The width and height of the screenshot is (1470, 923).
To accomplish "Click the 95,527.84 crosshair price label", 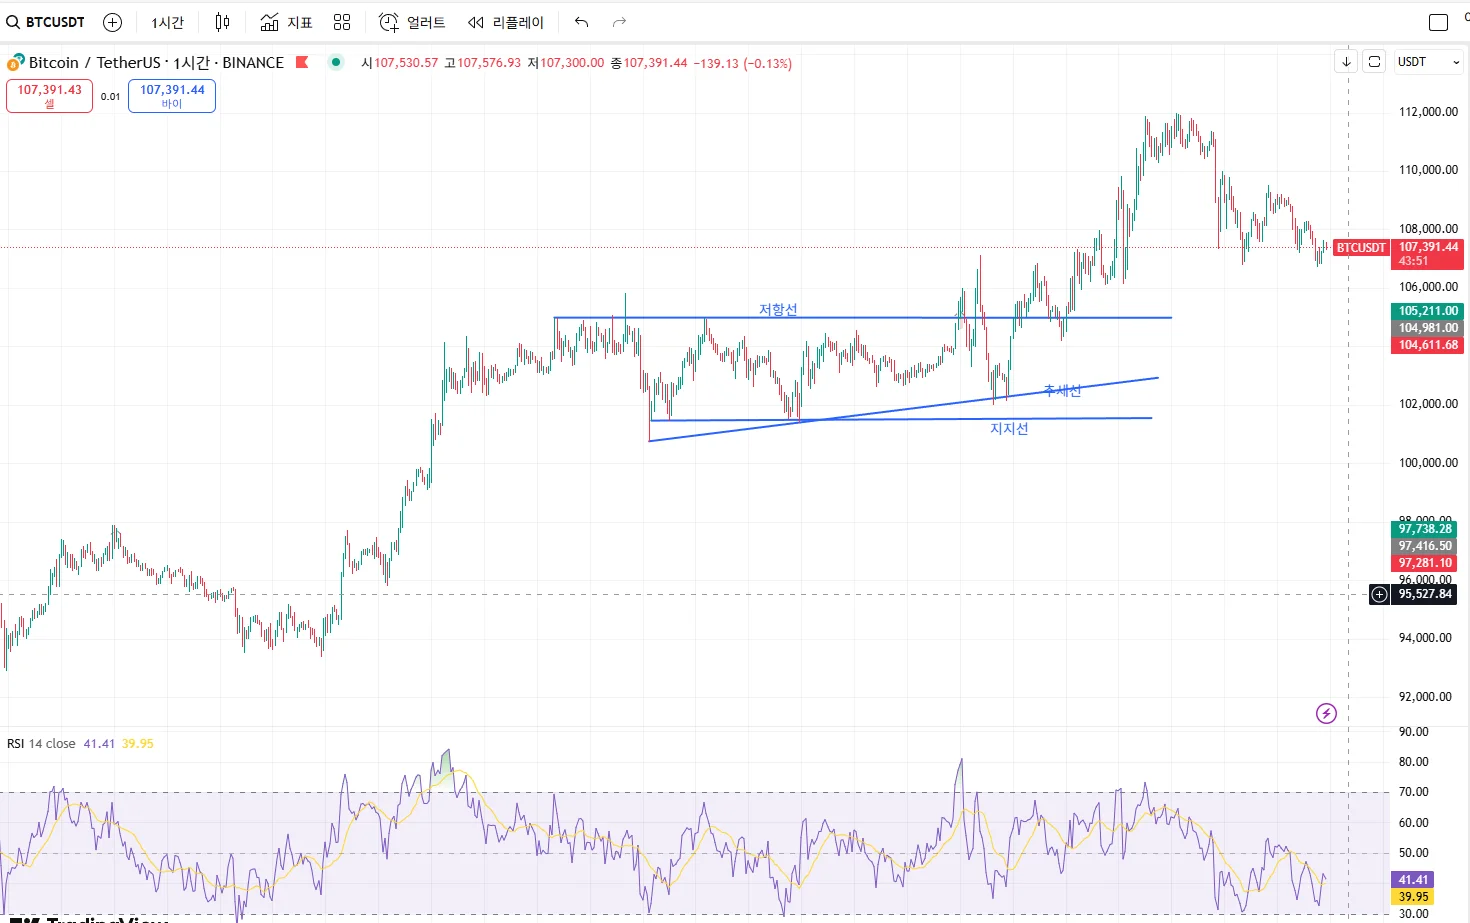I will click(1424, 594).
